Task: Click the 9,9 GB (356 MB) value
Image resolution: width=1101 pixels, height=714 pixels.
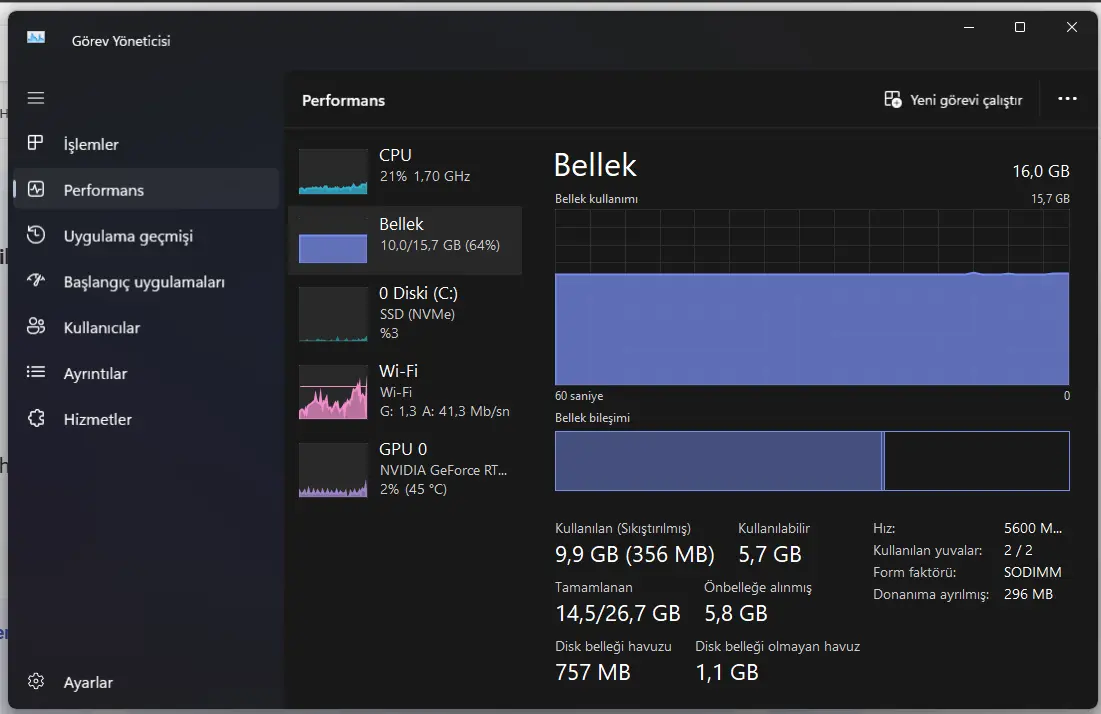Action: (635, 555)
